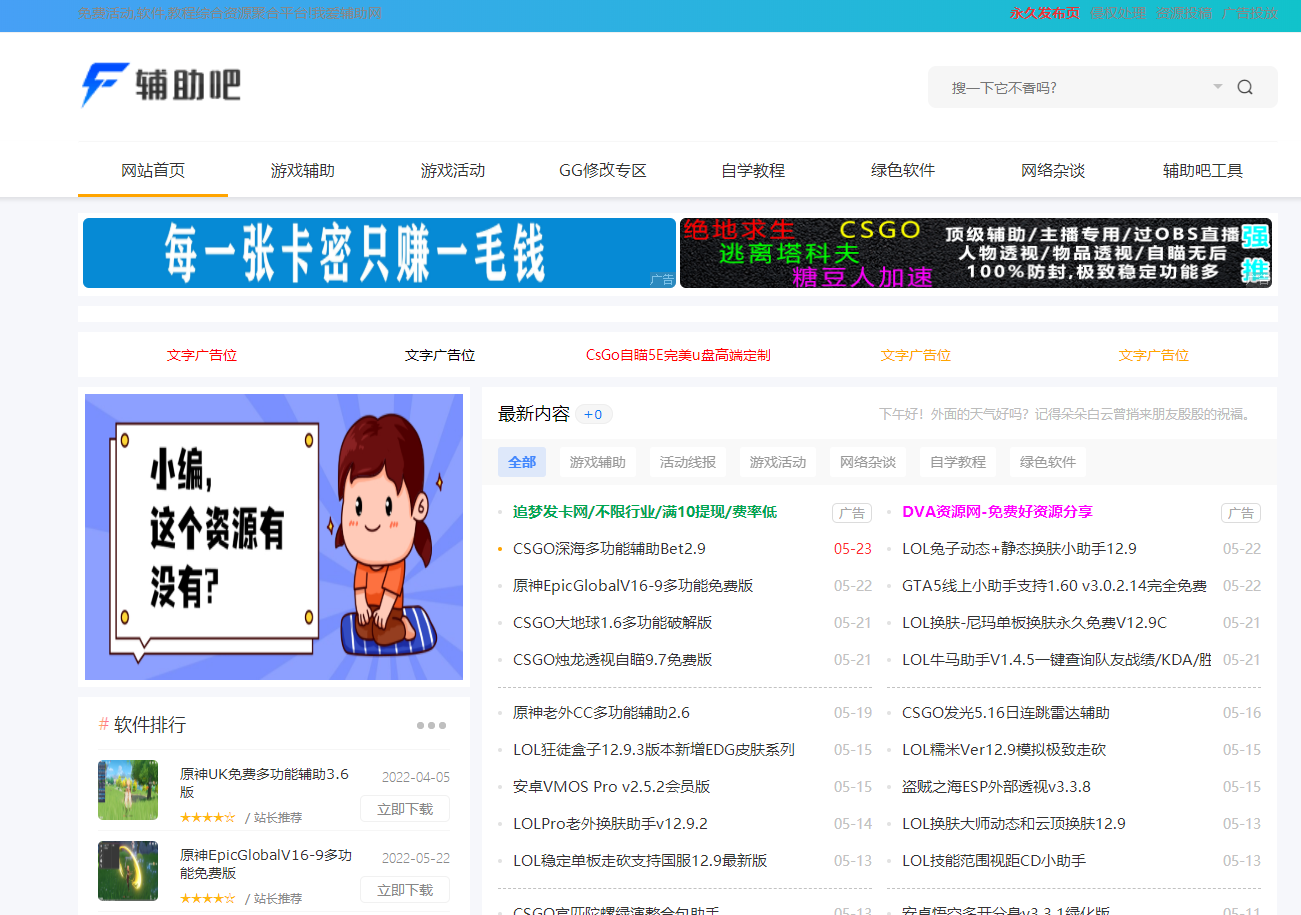The height and width of the screenshot is (915, 1301).
Task: Click the three-dots more icon in 软件排行
Action: (x=431, y=726)
